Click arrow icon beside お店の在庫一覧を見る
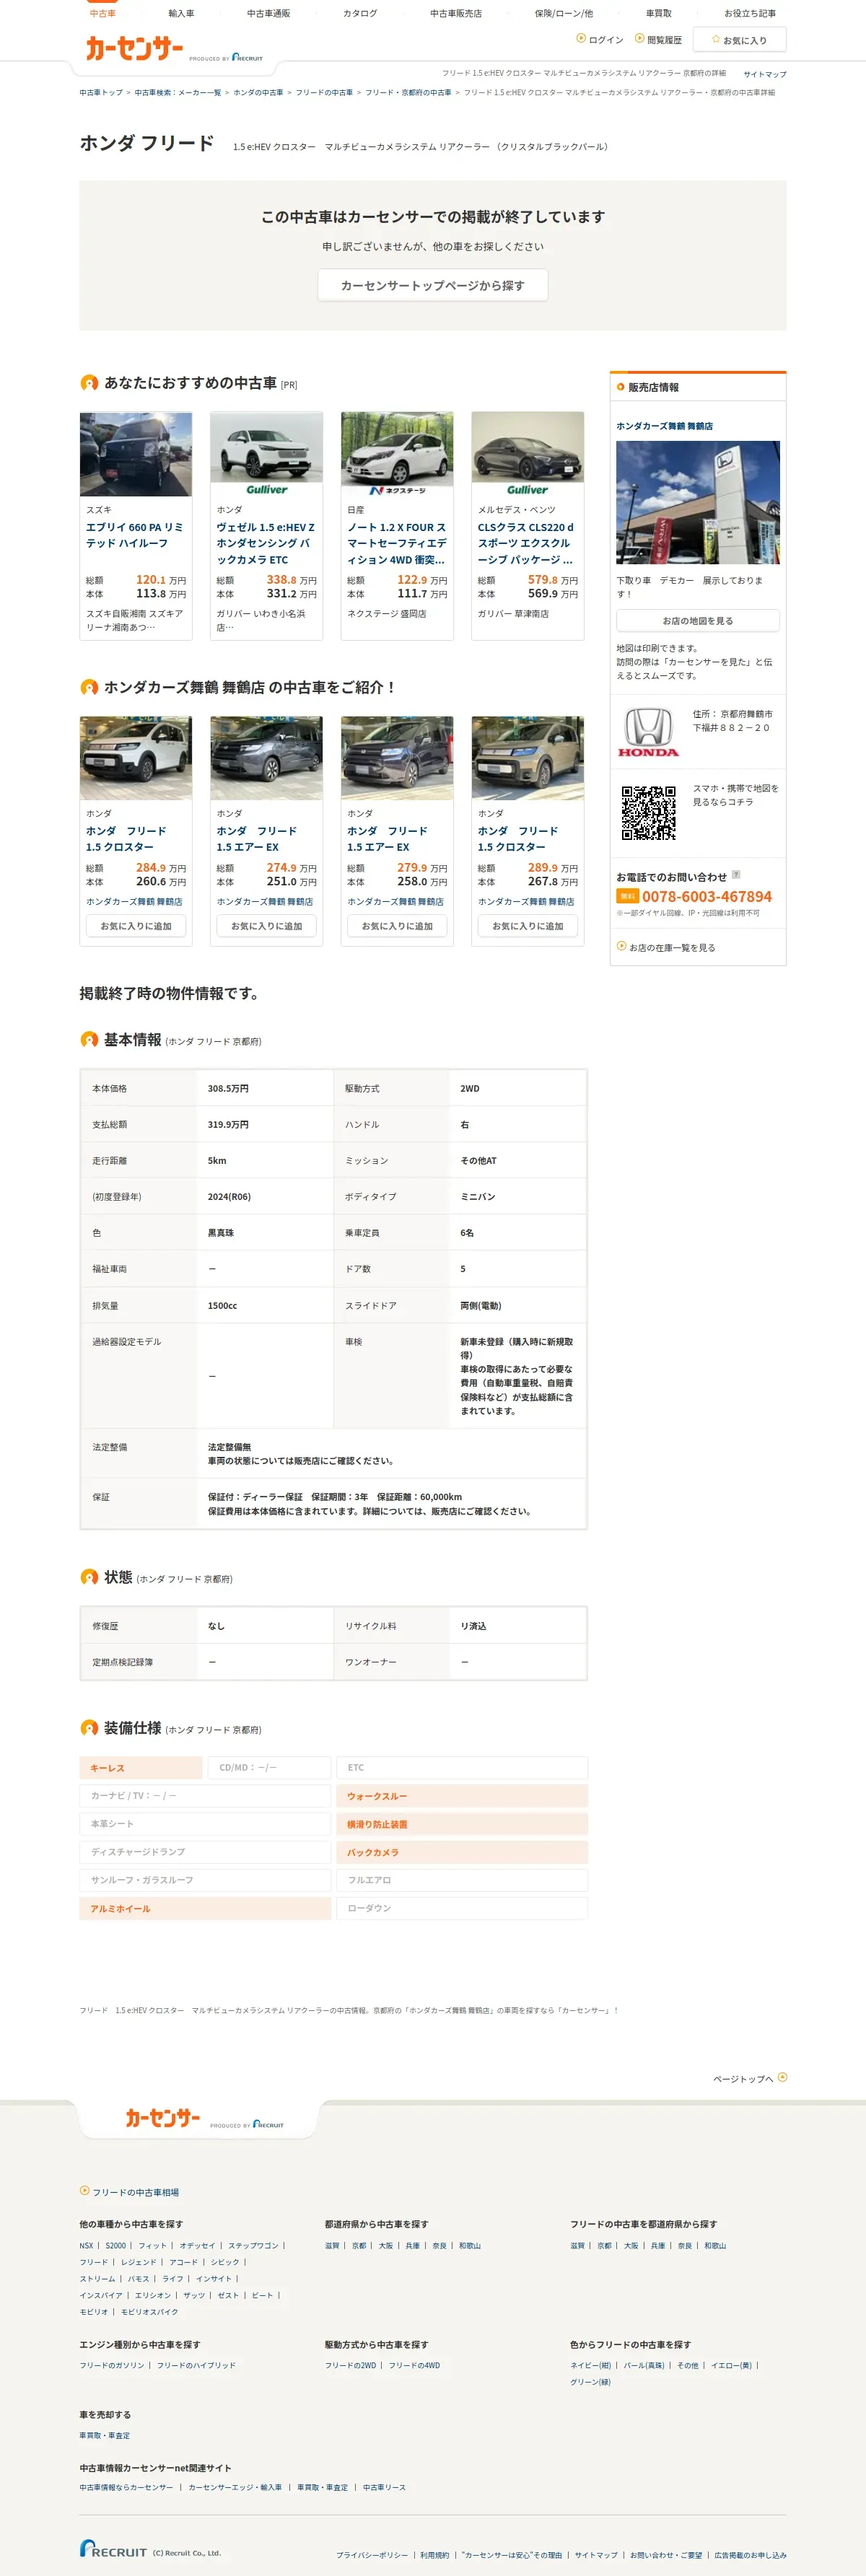This screenshot has width=866, height=2576. point(621,945)
